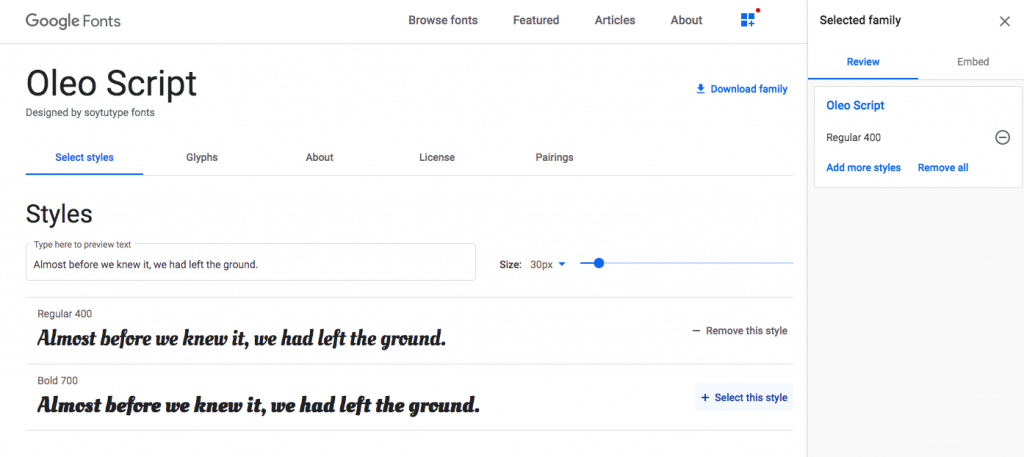1024x457 pixels.
Task: Click the Google Fonts logo
Action: pyautogui.click(x=73, y=21)
